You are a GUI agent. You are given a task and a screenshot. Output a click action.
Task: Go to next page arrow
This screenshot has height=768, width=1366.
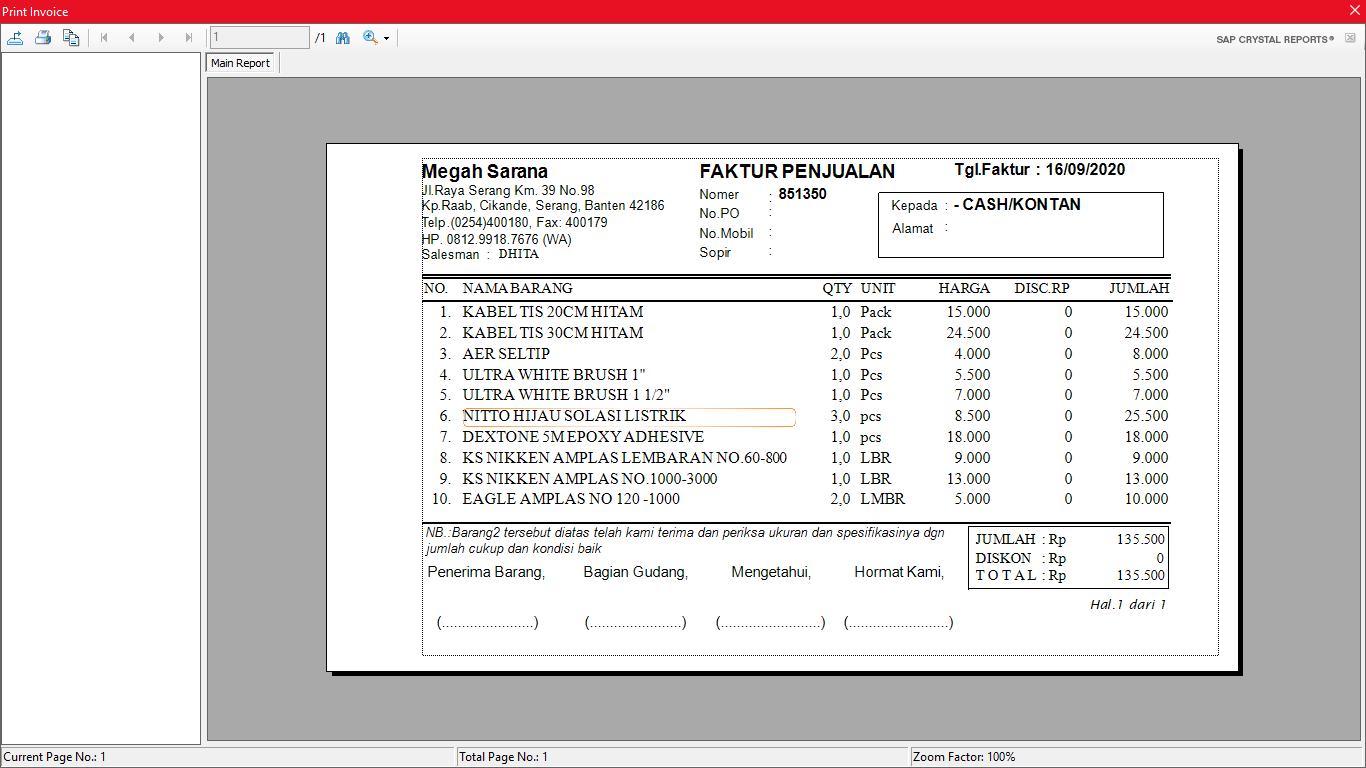(160, 38)
